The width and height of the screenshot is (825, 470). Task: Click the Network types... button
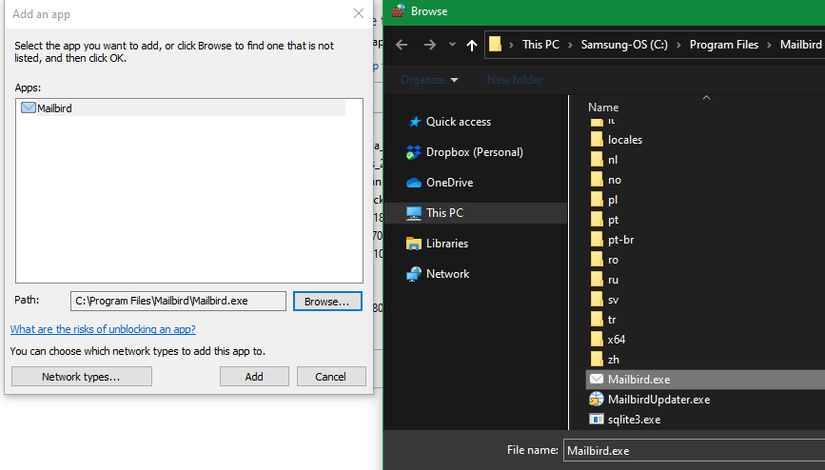pyautogui.click(x=82, y=376)
